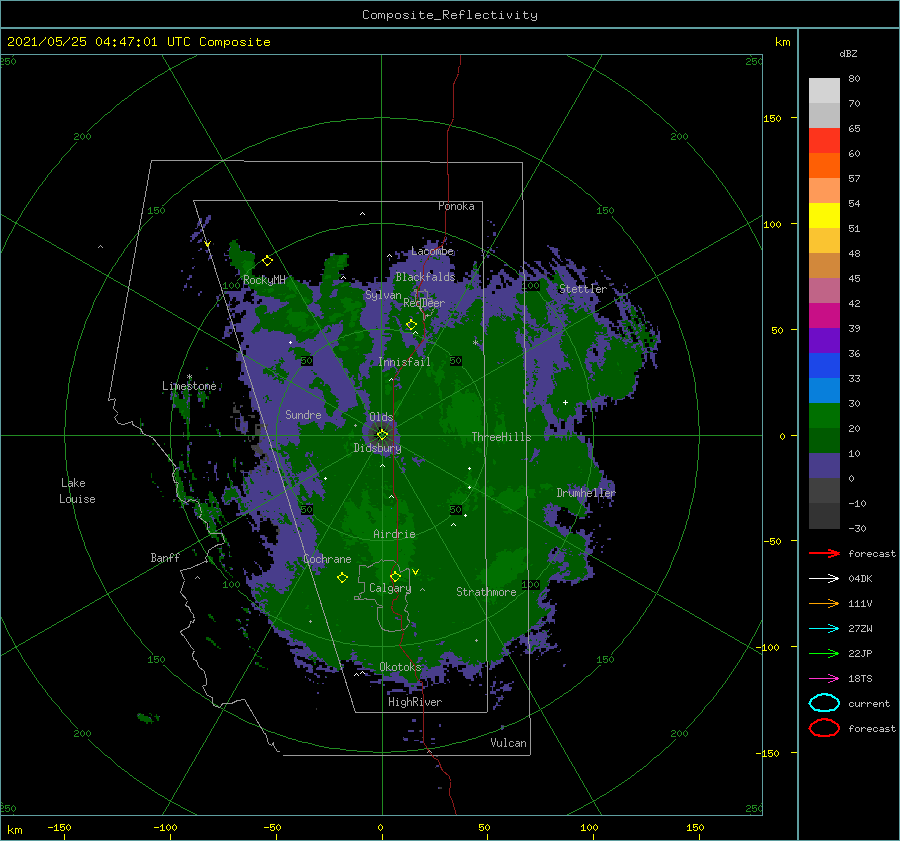Select the Sundre label
This screenshot has width=900, height=841.
click(x=303, y=414)
